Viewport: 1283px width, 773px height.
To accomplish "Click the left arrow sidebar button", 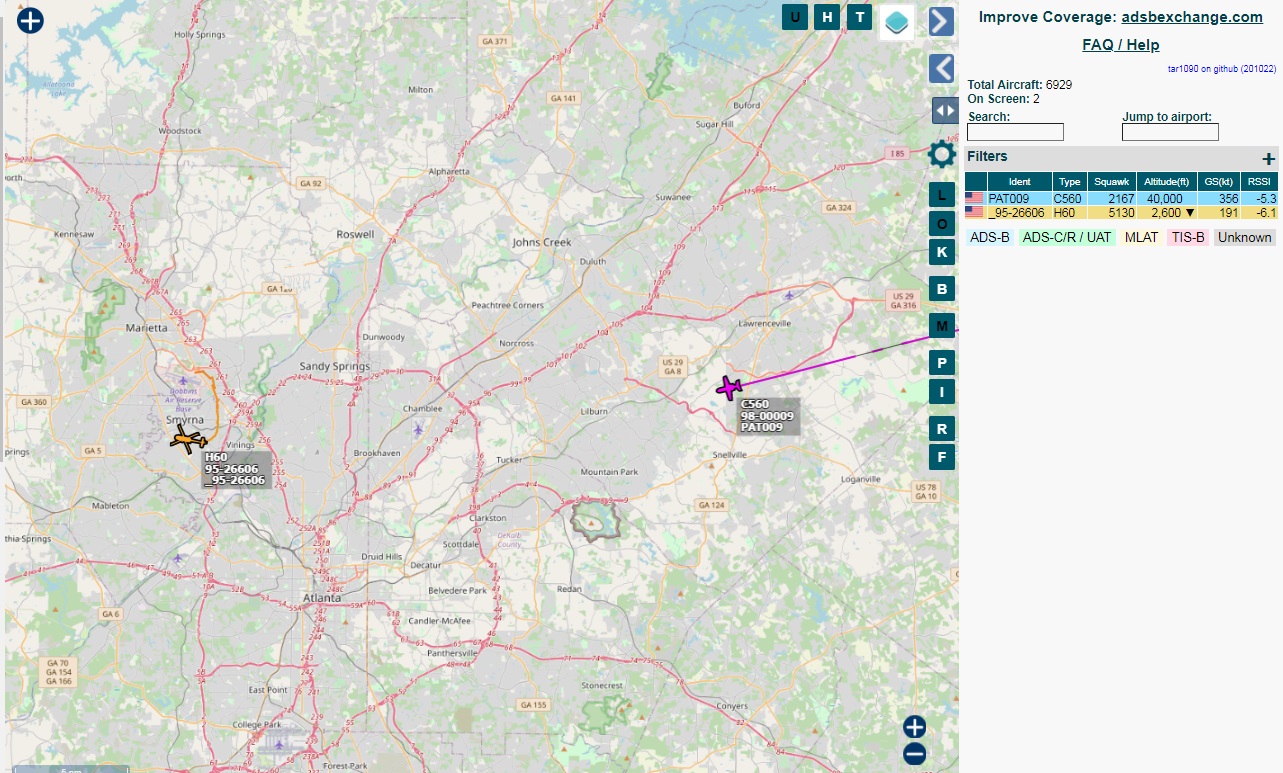I will 941,68.
